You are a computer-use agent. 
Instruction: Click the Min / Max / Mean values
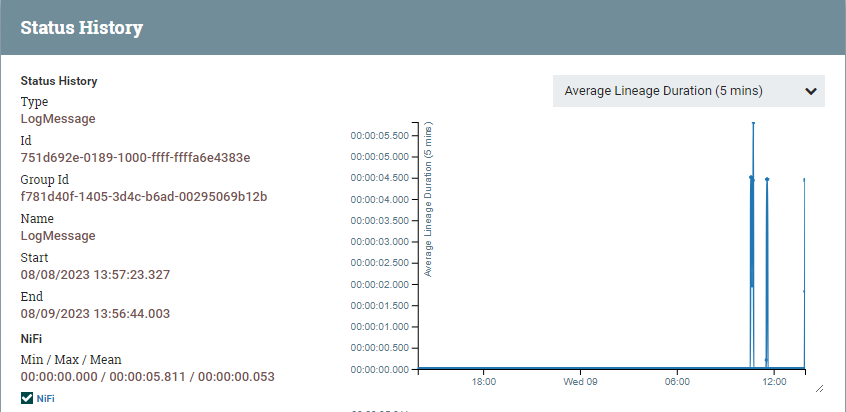[x=147, y=377]
